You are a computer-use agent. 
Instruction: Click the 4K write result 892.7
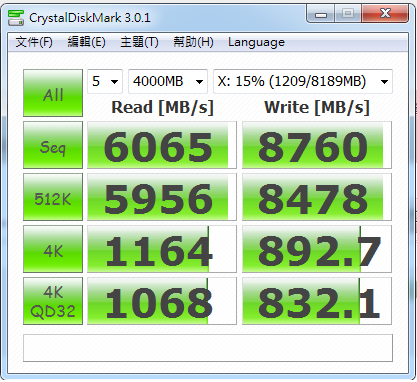[317, 249]
